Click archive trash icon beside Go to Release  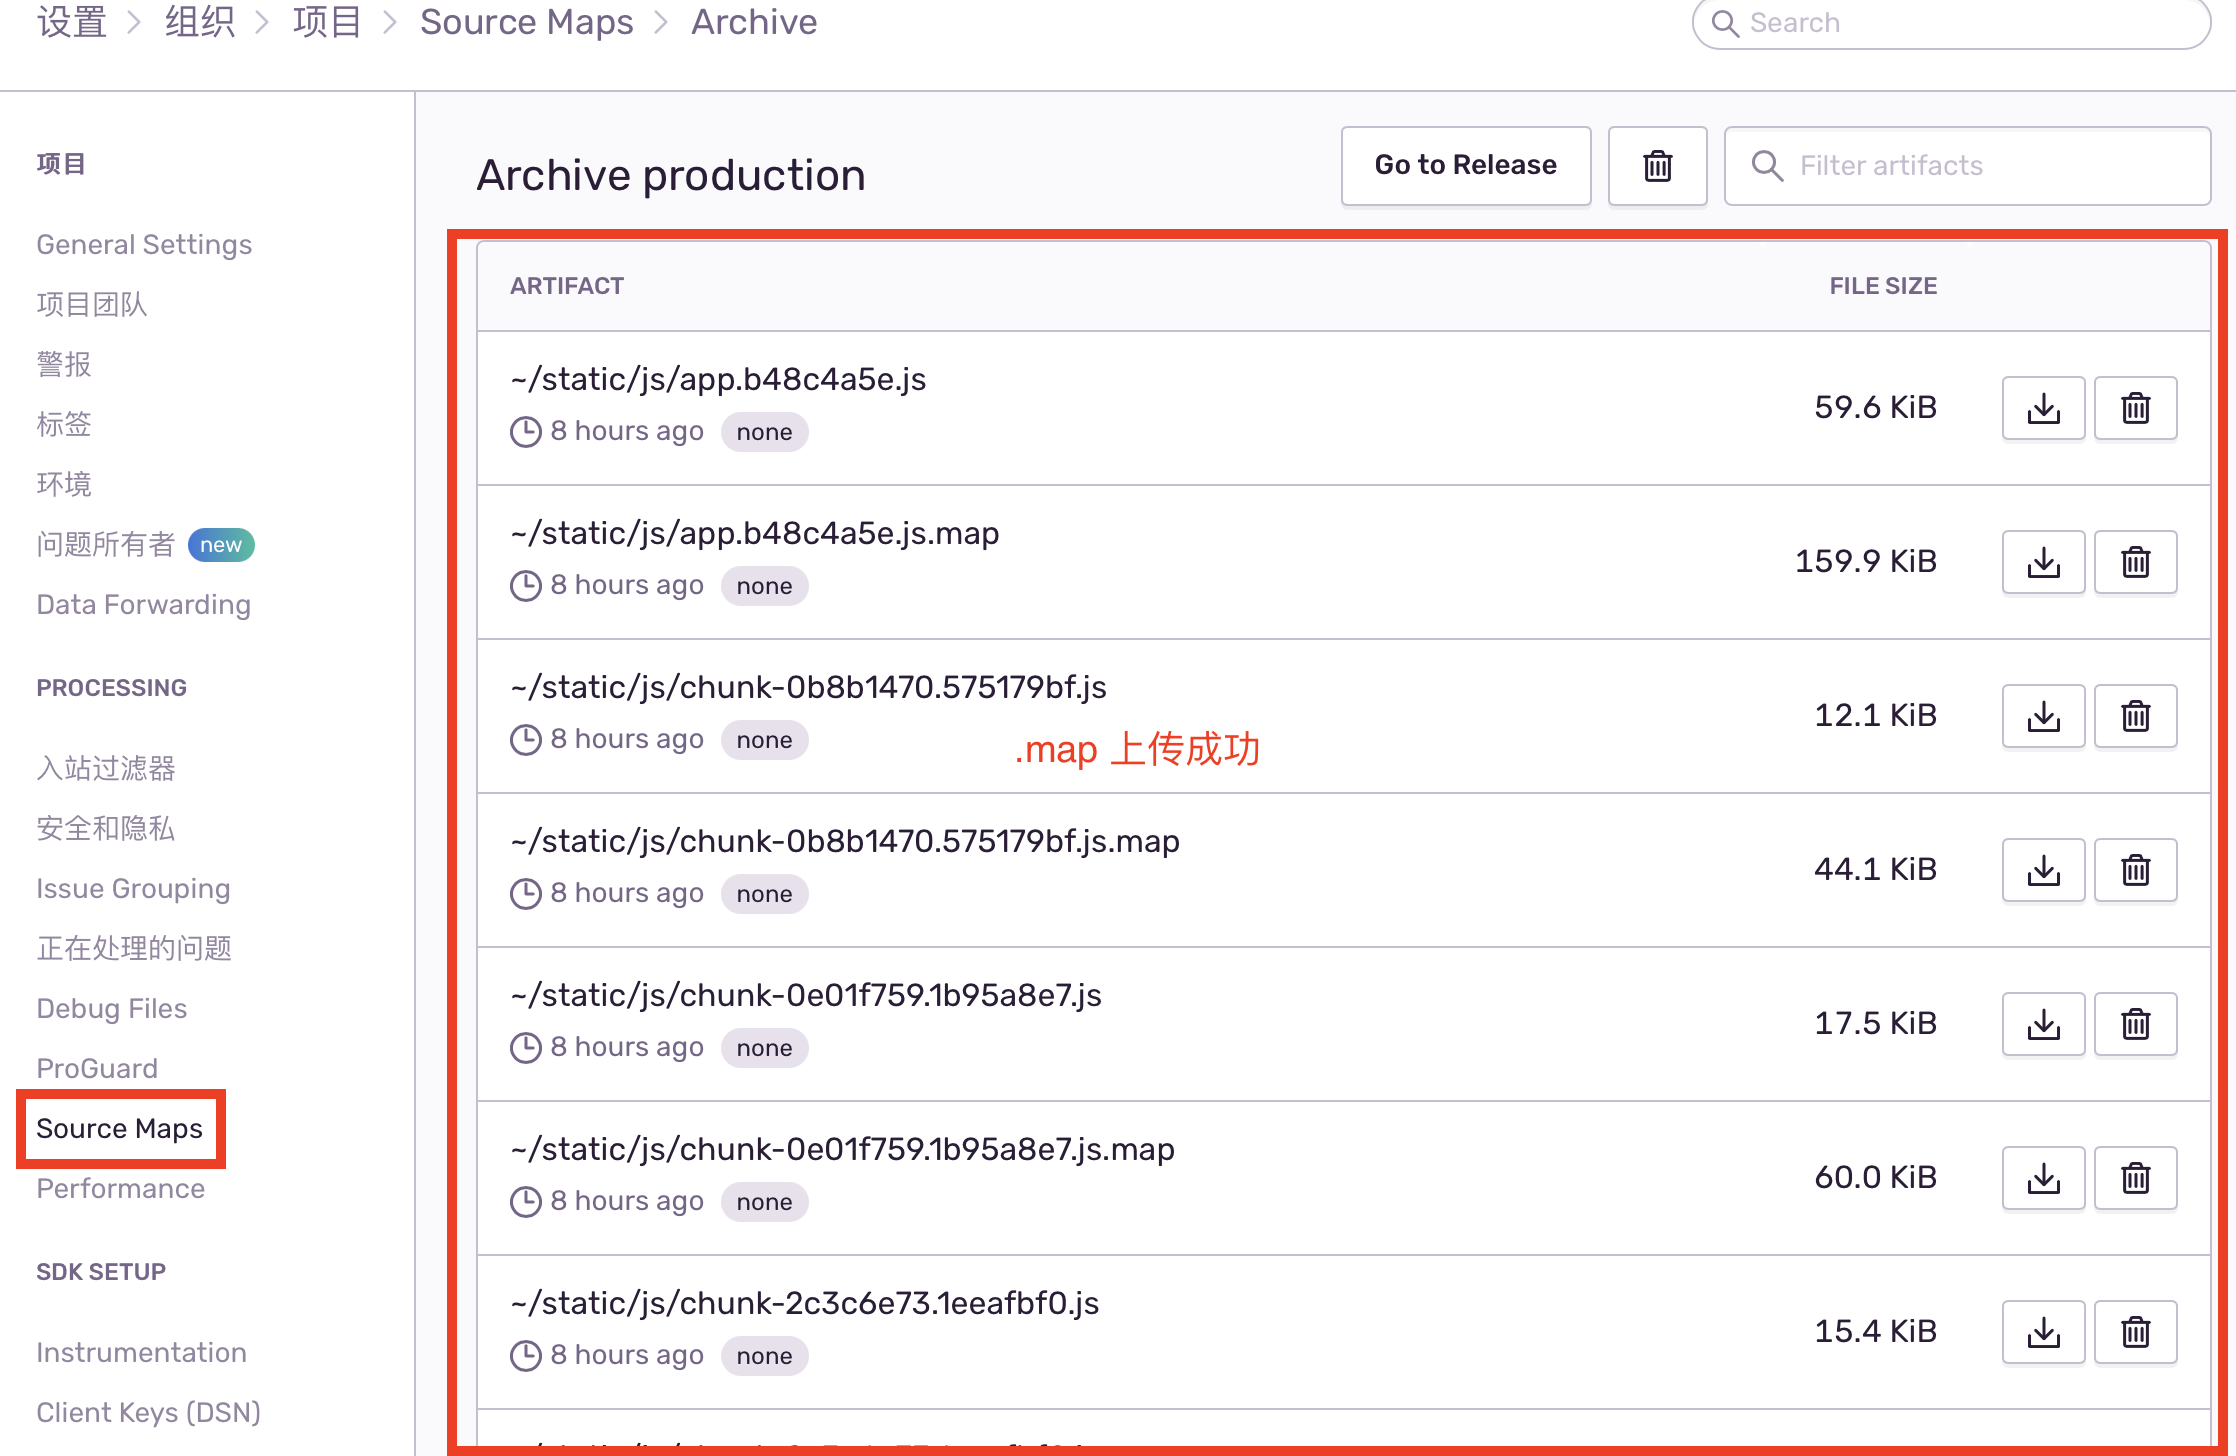pos(1657,166)
